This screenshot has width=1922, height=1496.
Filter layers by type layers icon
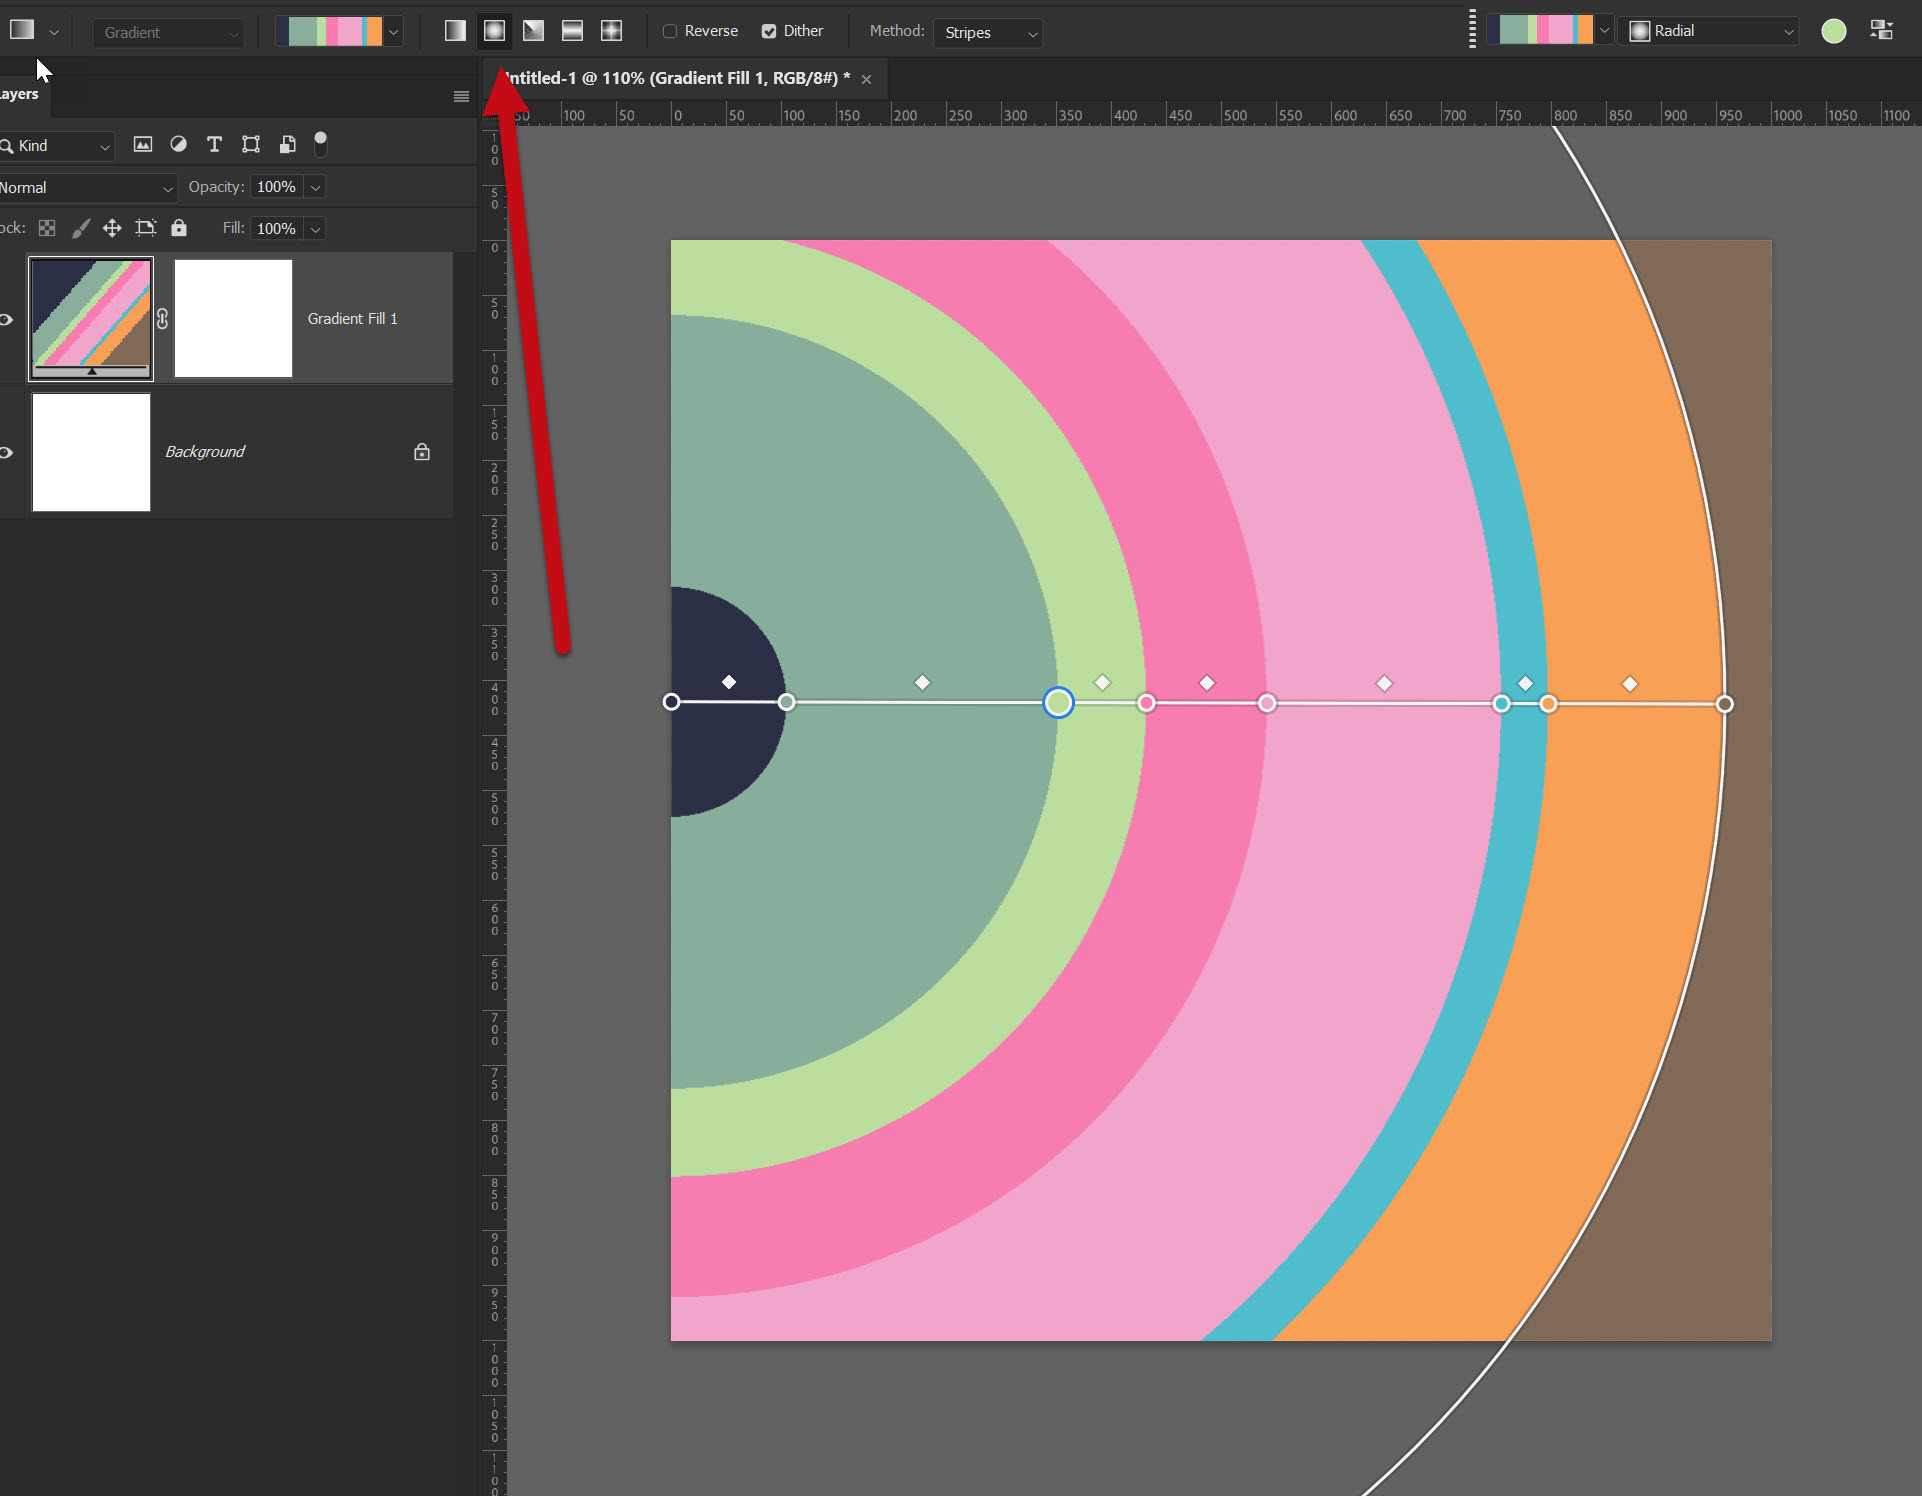click(x=214, y=144)
